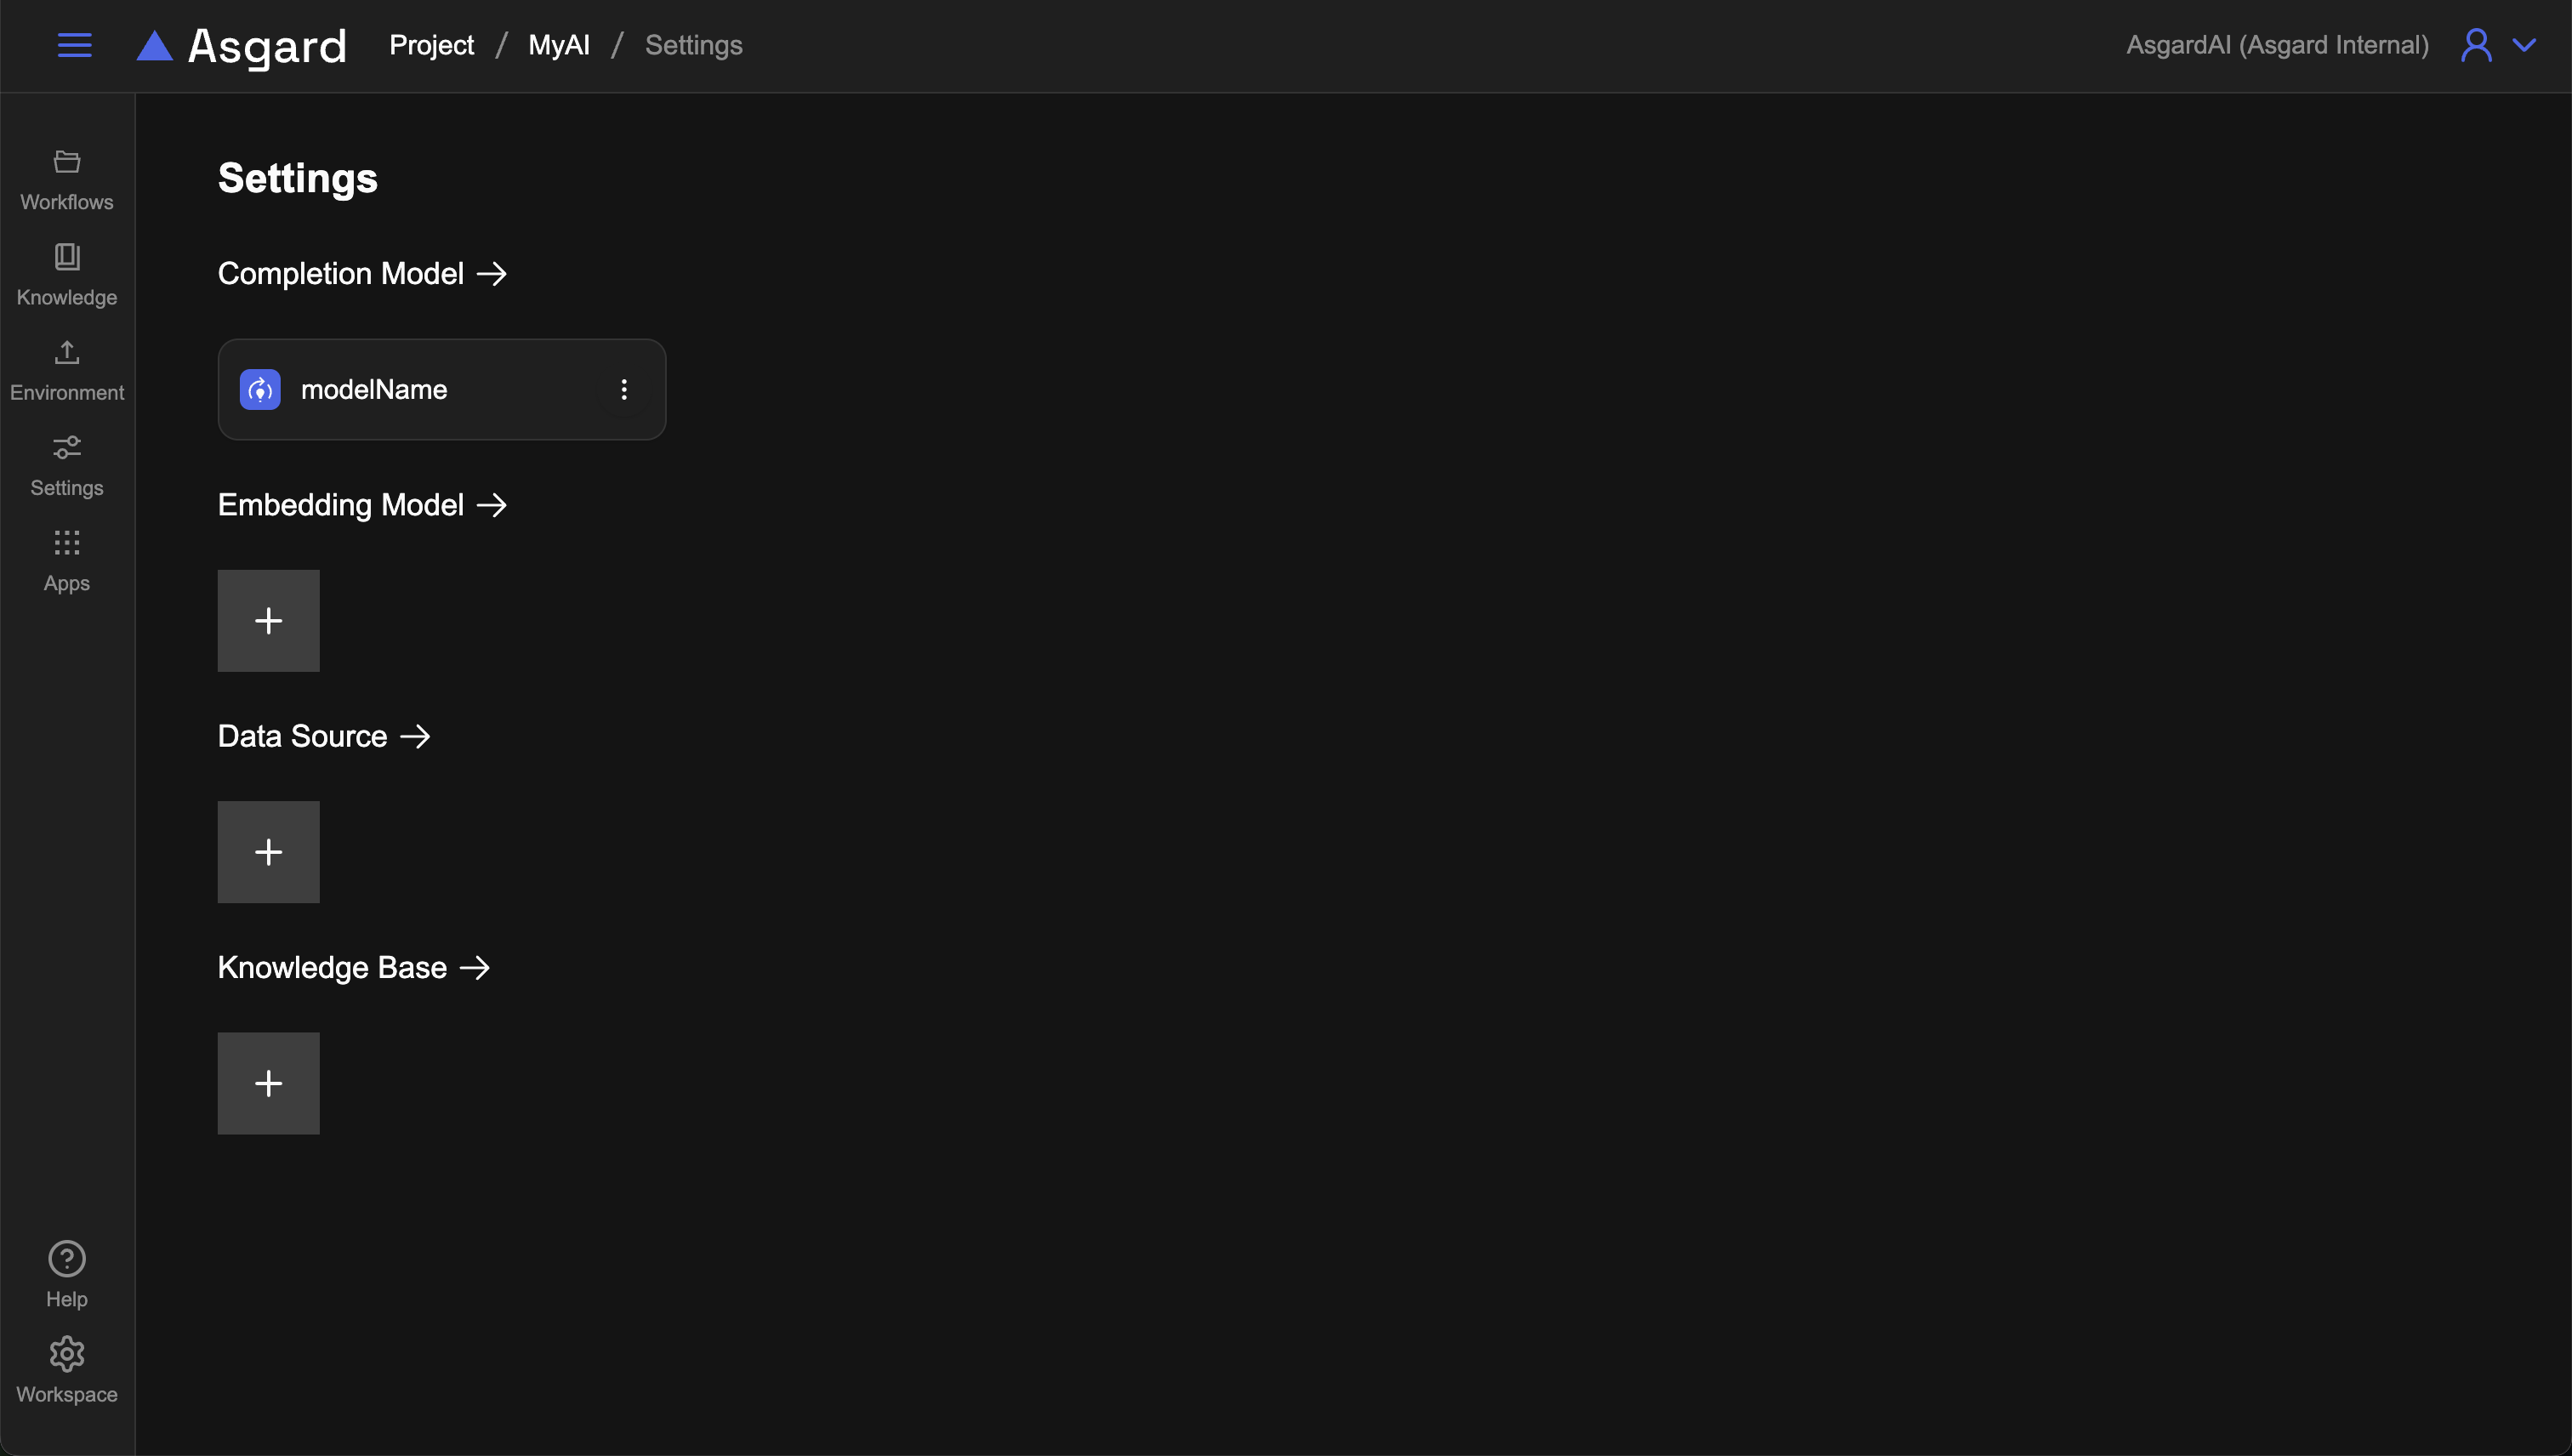Click the Help question mark icon
Image resolution: width=2572 pixels, height=1456 pixels.
pyautogui.click(x=67, y=1259)
